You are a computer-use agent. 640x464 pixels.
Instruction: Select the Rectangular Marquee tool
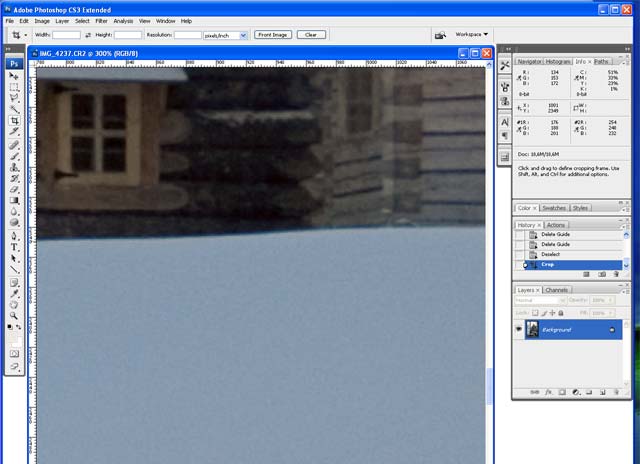click(x=15, y=87)
